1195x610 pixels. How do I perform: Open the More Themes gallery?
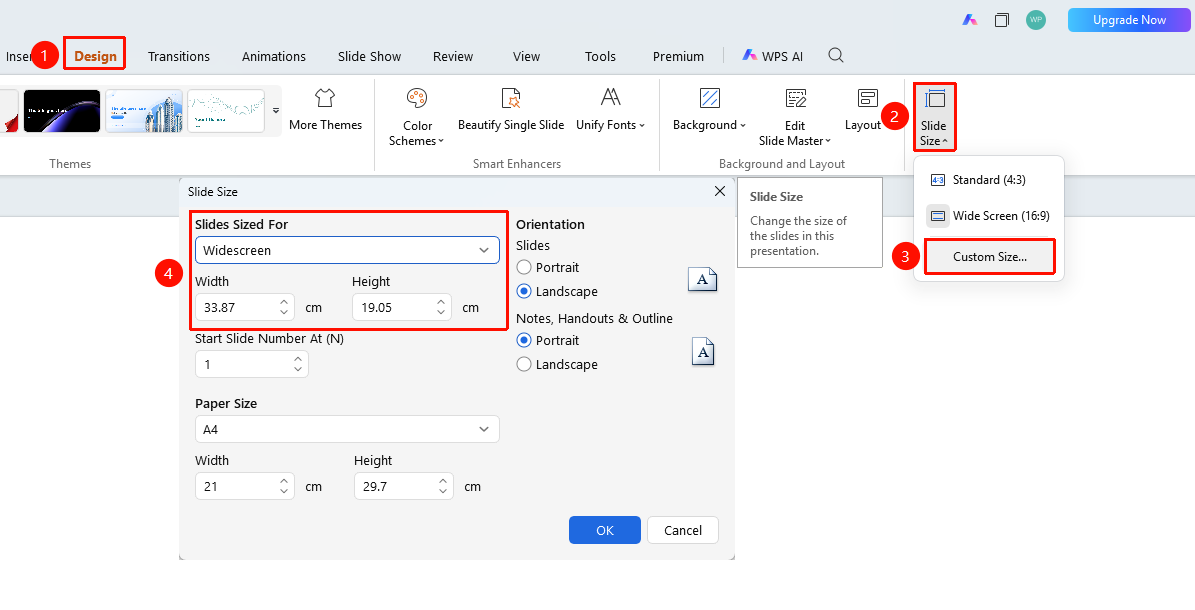pos(325,109)
